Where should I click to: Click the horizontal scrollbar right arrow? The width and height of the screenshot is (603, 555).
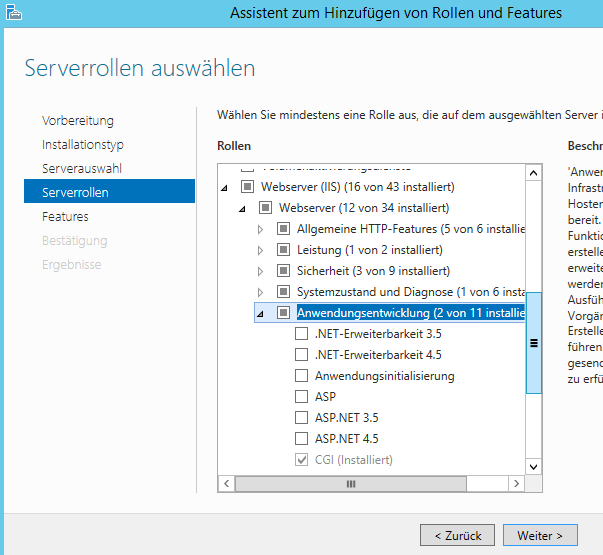tap(516, 483)
